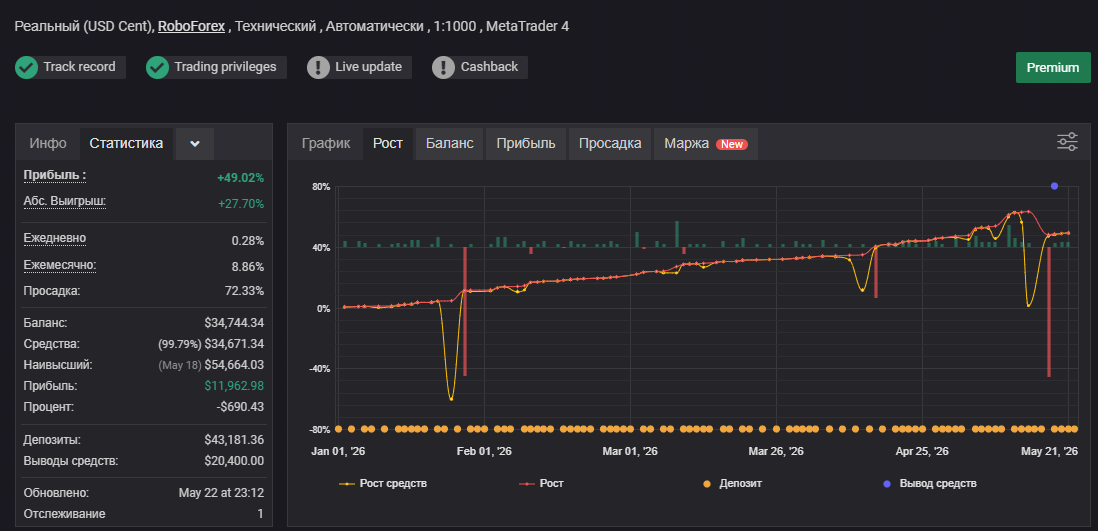Image resolution: width=1098 pixels, height=531 pixels.
Task: Click the +49.02% profit value
Action: pyautogui.click(x=240, y=178)
